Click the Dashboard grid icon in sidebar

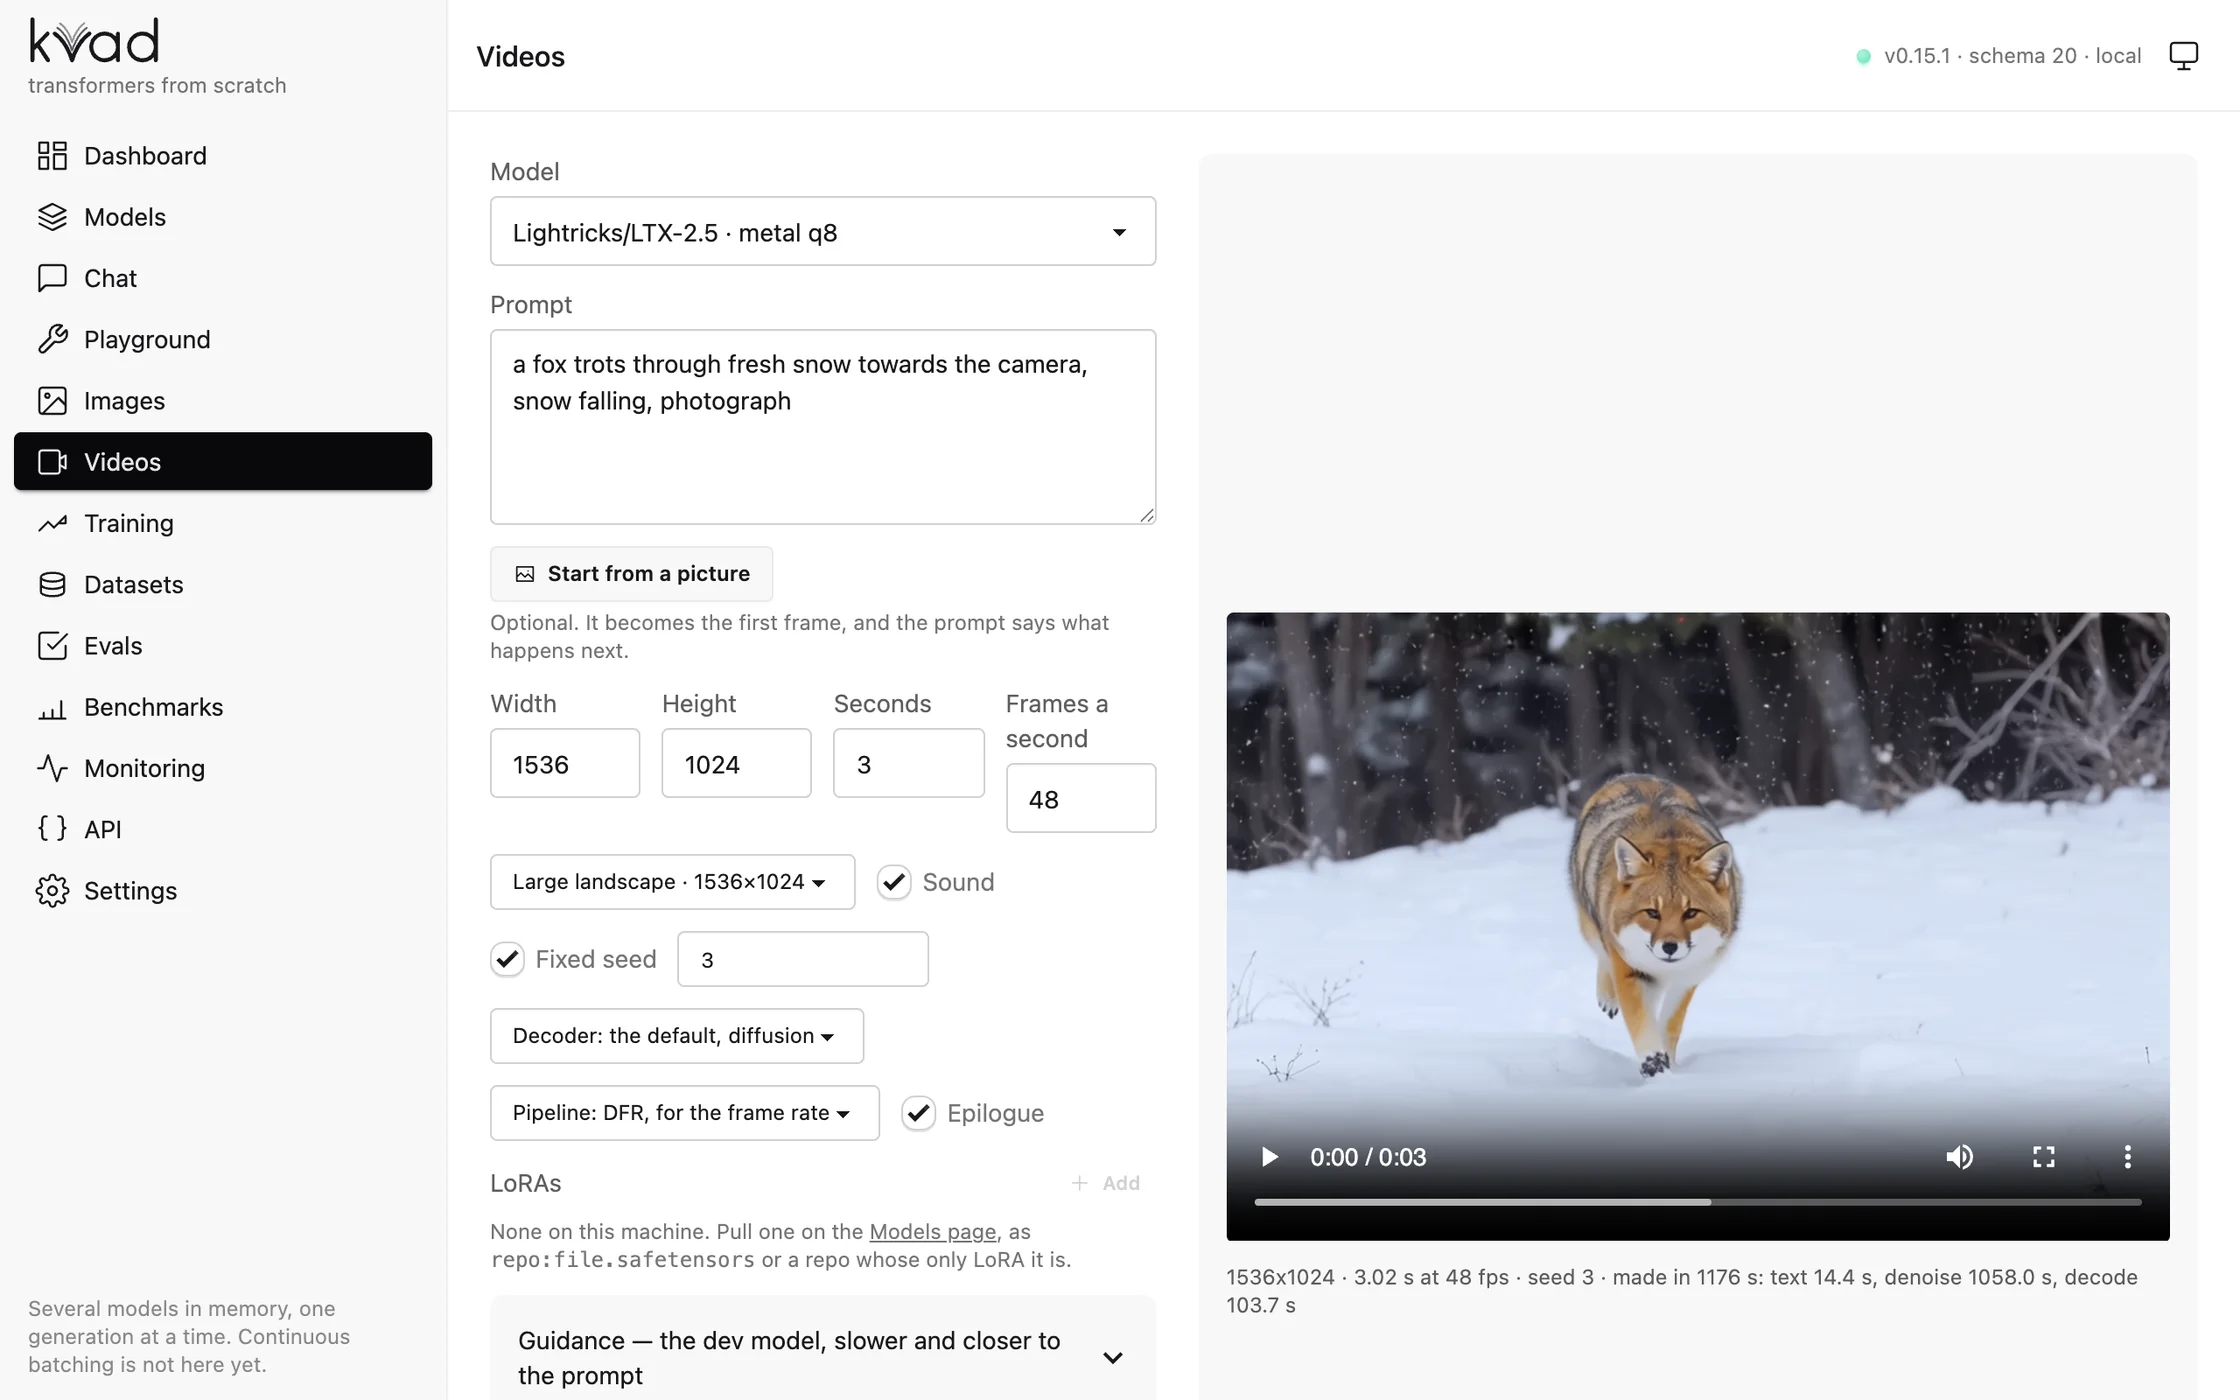(52, 156)
